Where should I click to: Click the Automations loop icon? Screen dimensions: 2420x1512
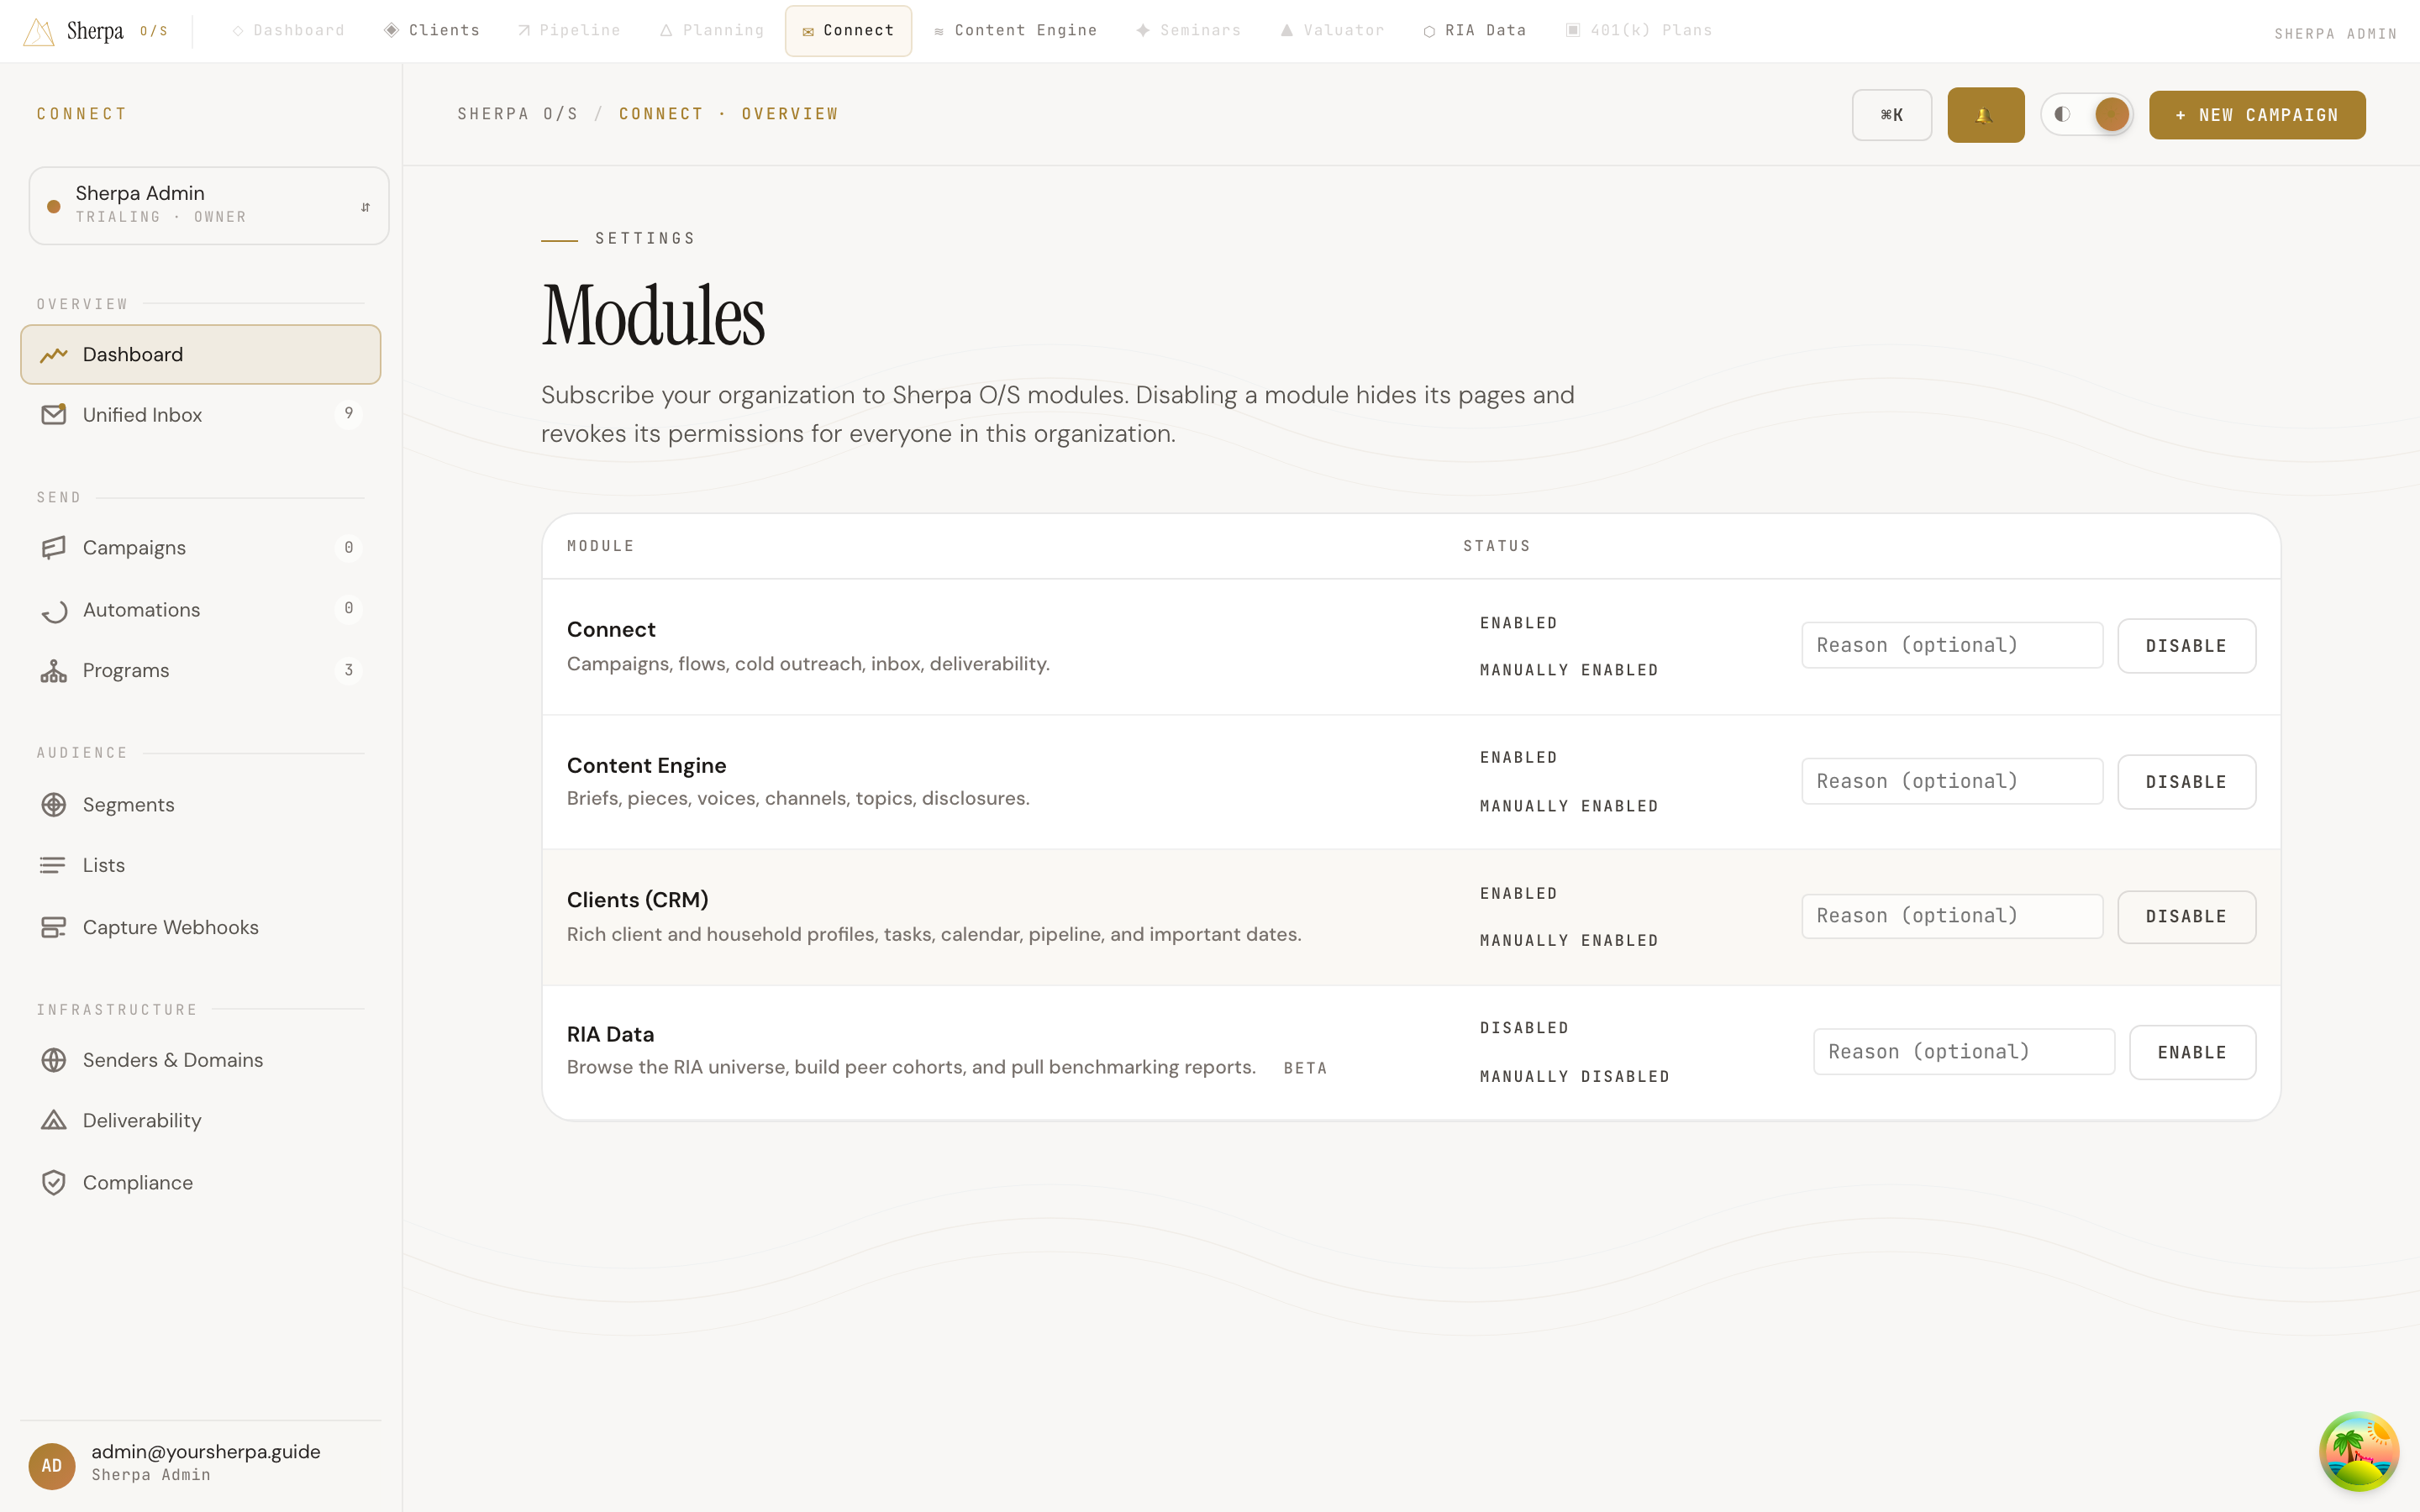tap(54, 610)
